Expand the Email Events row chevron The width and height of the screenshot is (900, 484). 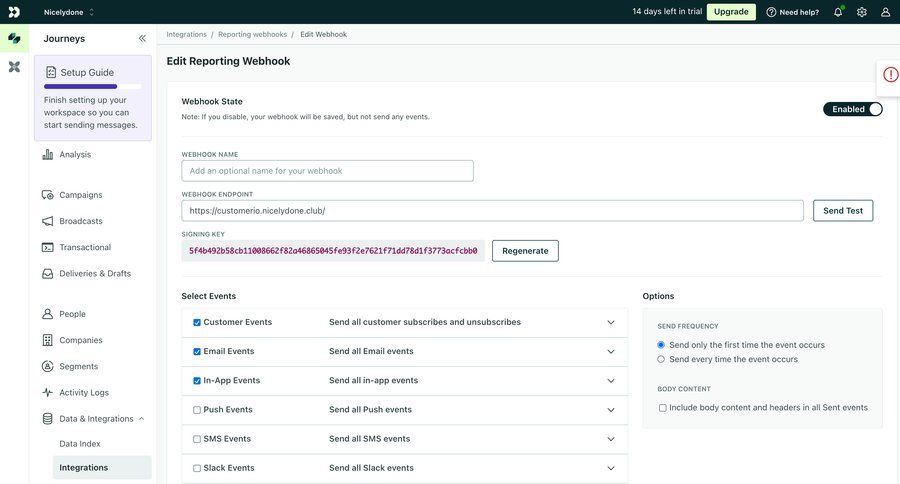pos(611,352)
